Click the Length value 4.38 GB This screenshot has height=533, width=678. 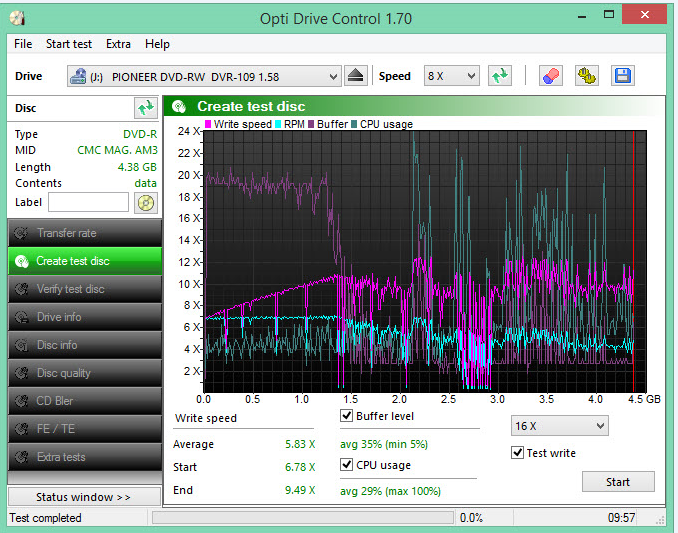(137, 167)
